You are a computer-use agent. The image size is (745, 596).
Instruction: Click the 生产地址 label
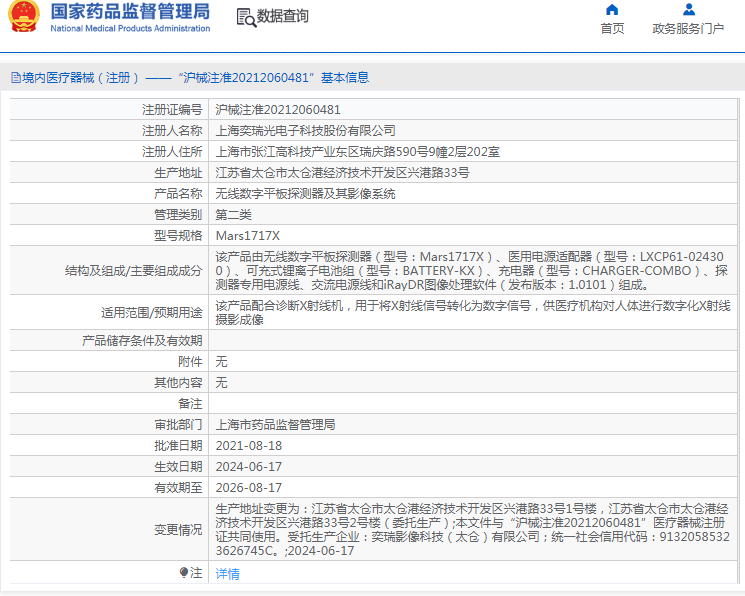tap(178, 173)
